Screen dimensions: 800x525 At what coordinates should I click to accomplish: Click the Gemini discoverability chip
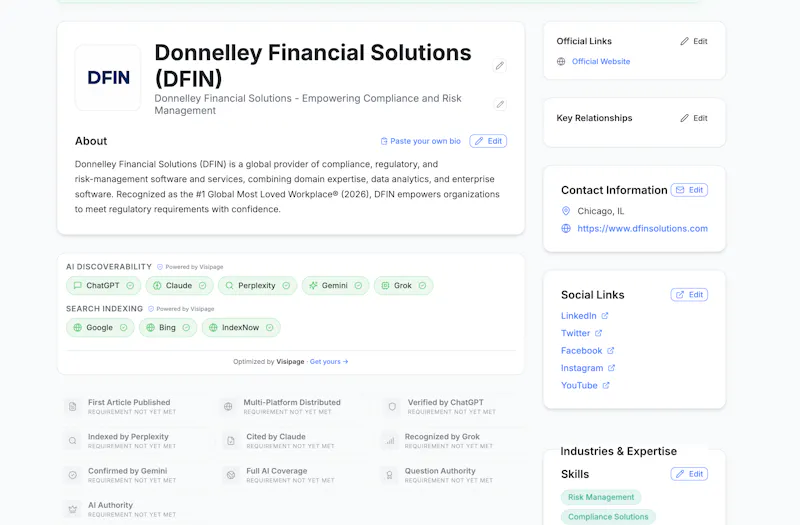[x=336, y=286]
